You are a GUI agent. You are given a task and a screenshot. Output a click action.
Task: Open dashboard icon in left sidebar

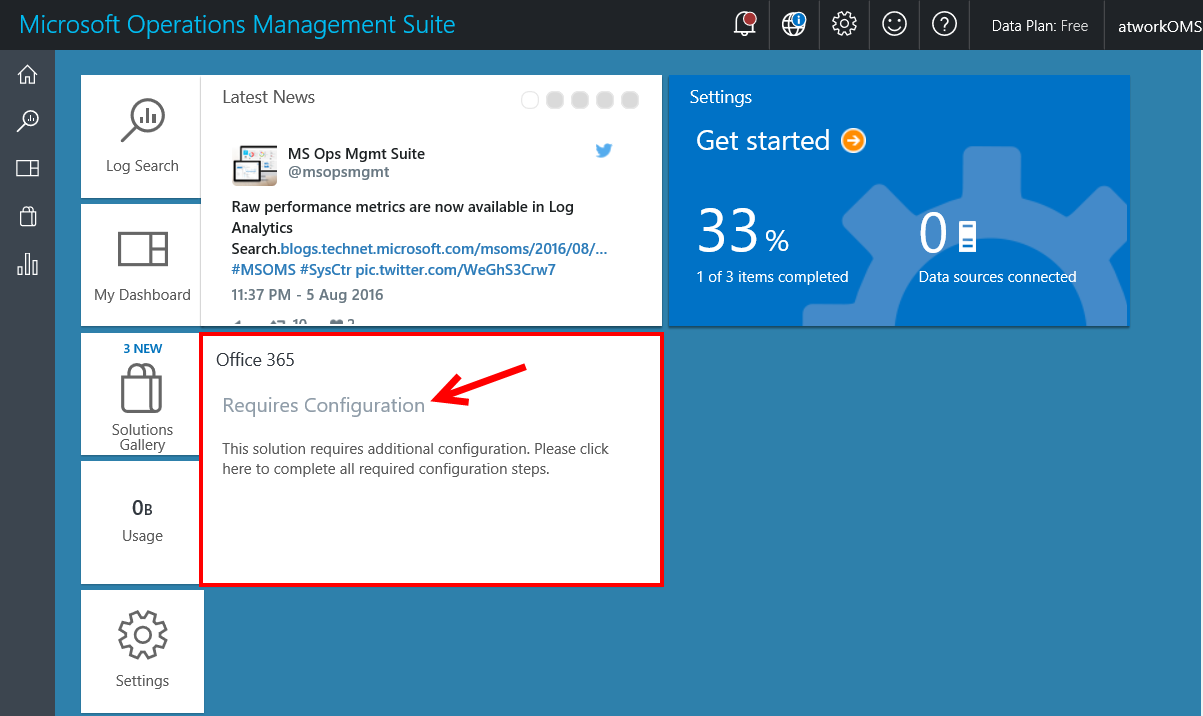[x=27, y=168]
